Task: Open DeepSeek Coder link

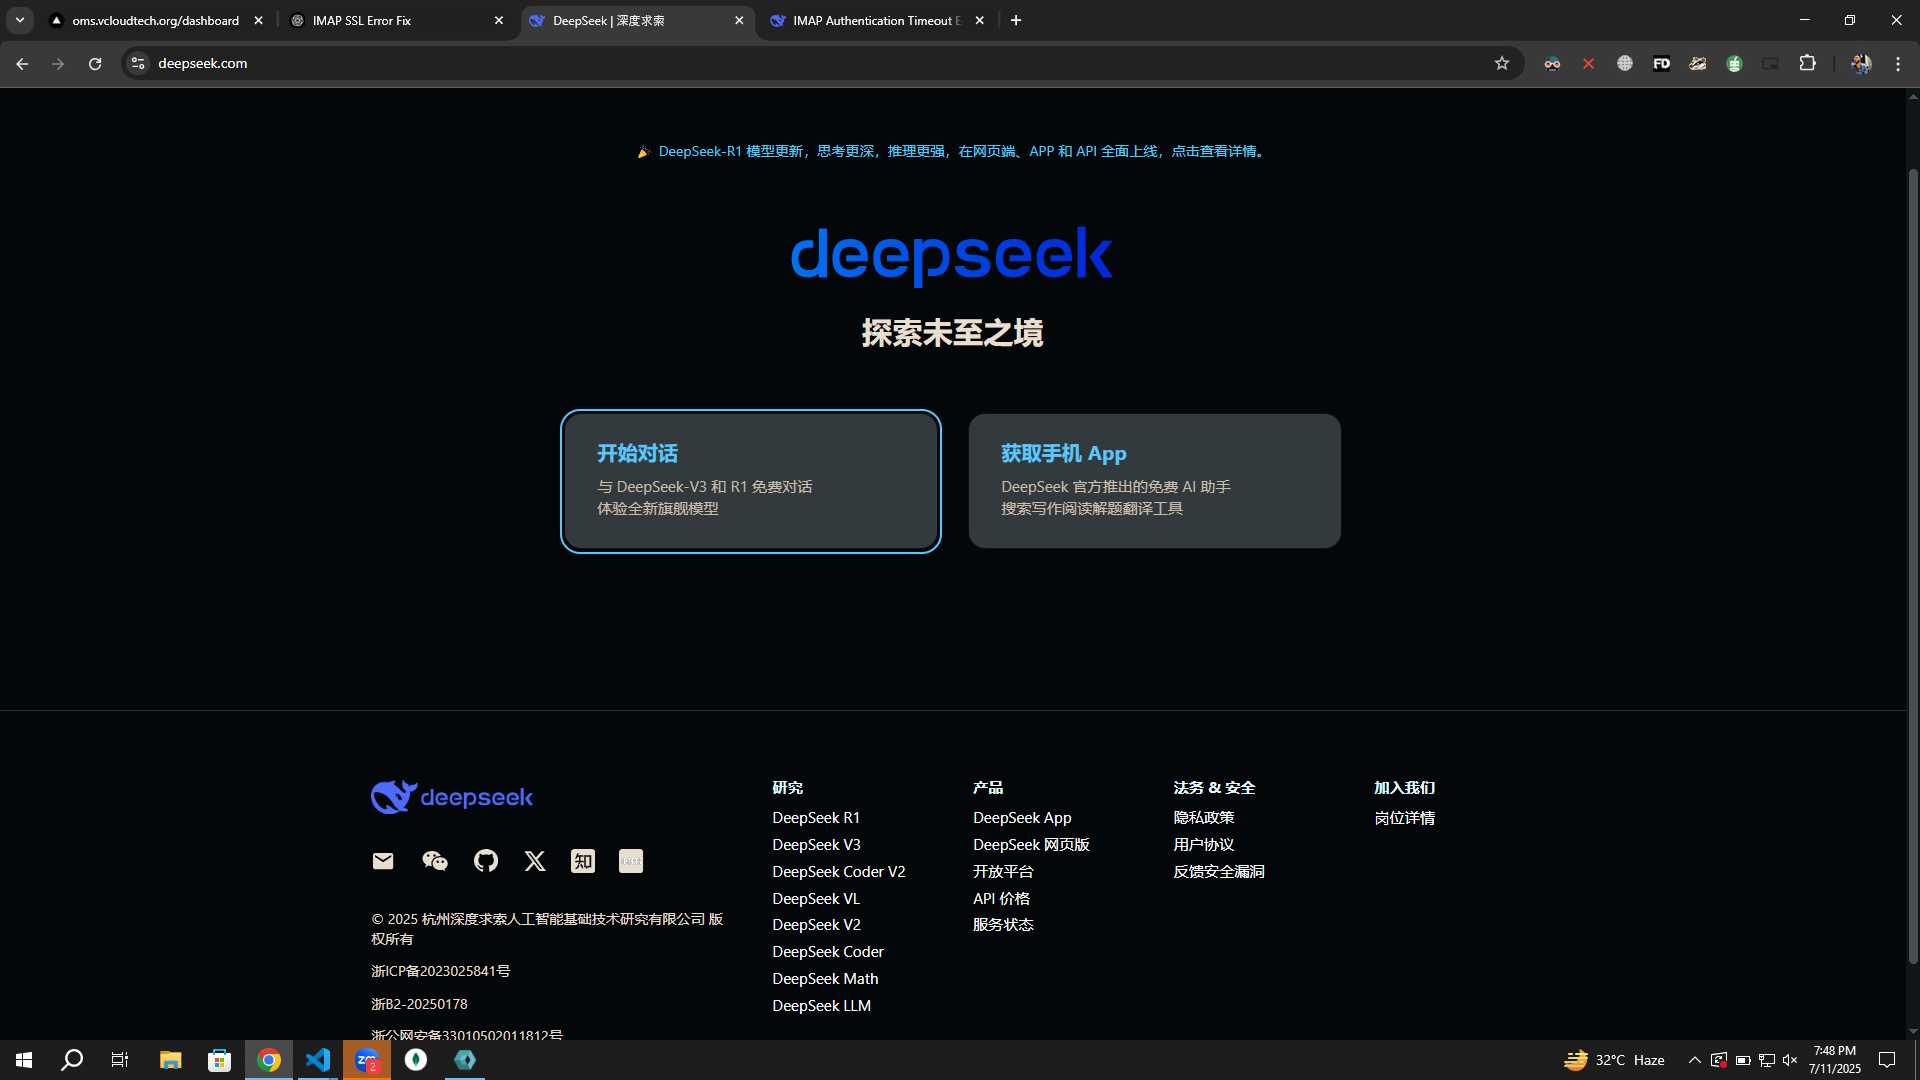Action: (x=828, y=952)
